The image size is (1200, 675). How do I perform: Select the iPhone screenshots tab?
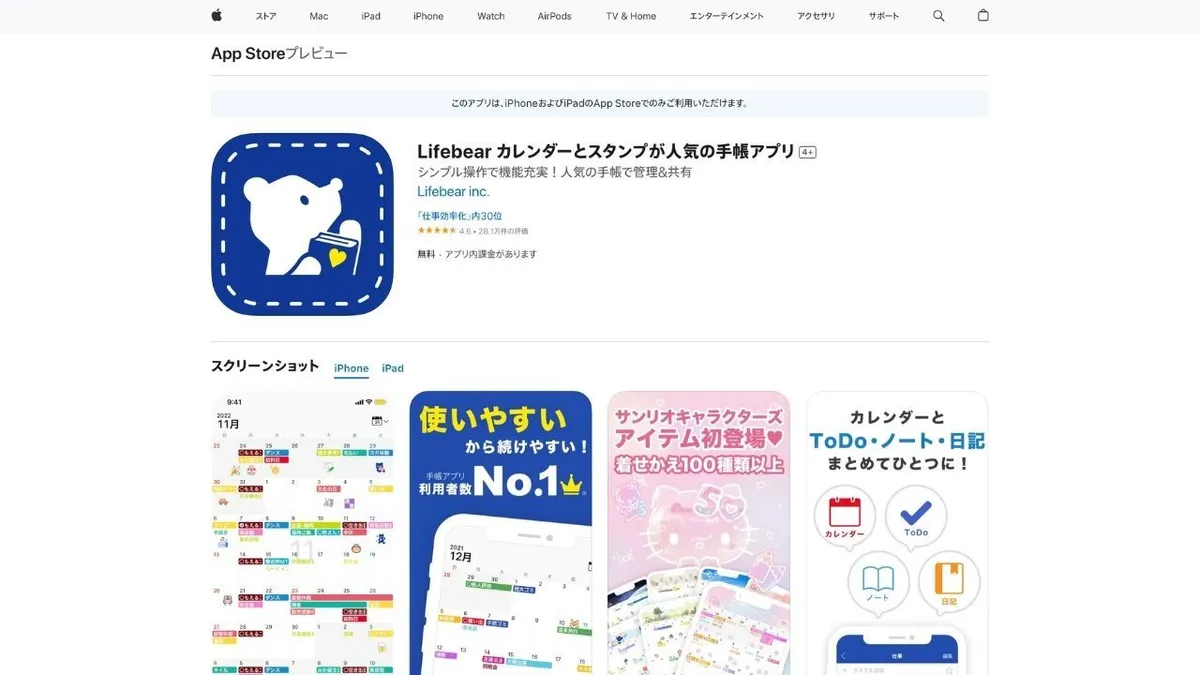tap(351, 368)
